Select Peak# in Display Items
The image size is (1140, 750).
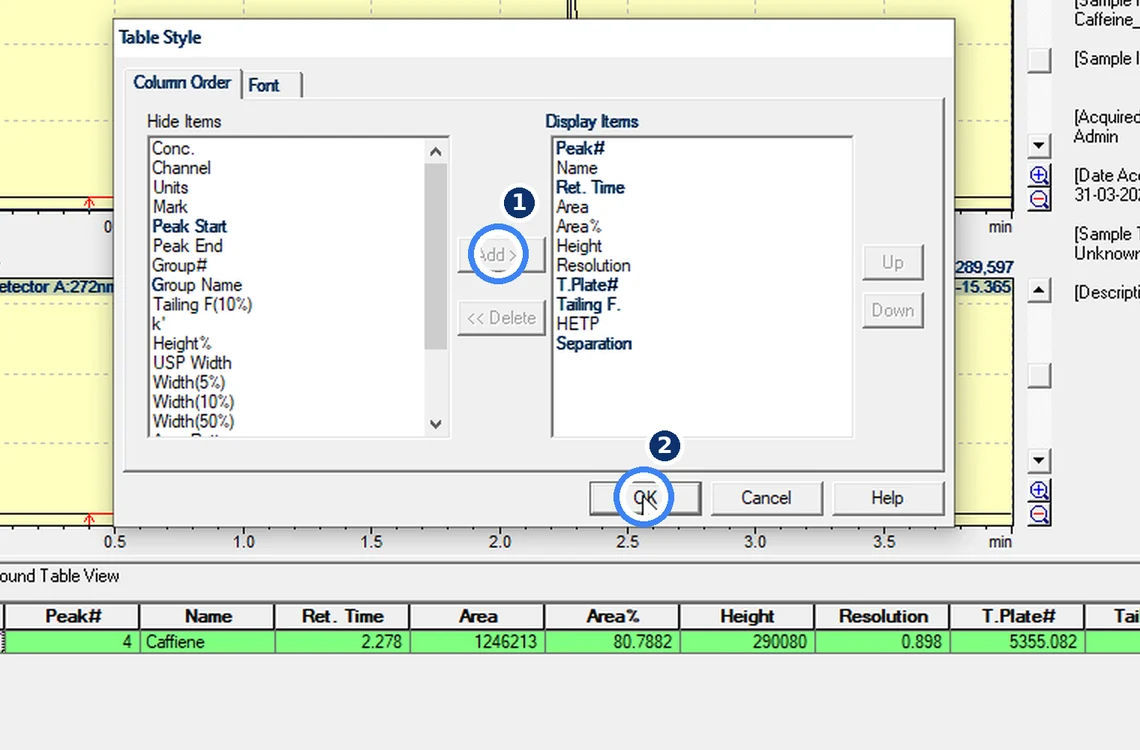tap(580, 148)
